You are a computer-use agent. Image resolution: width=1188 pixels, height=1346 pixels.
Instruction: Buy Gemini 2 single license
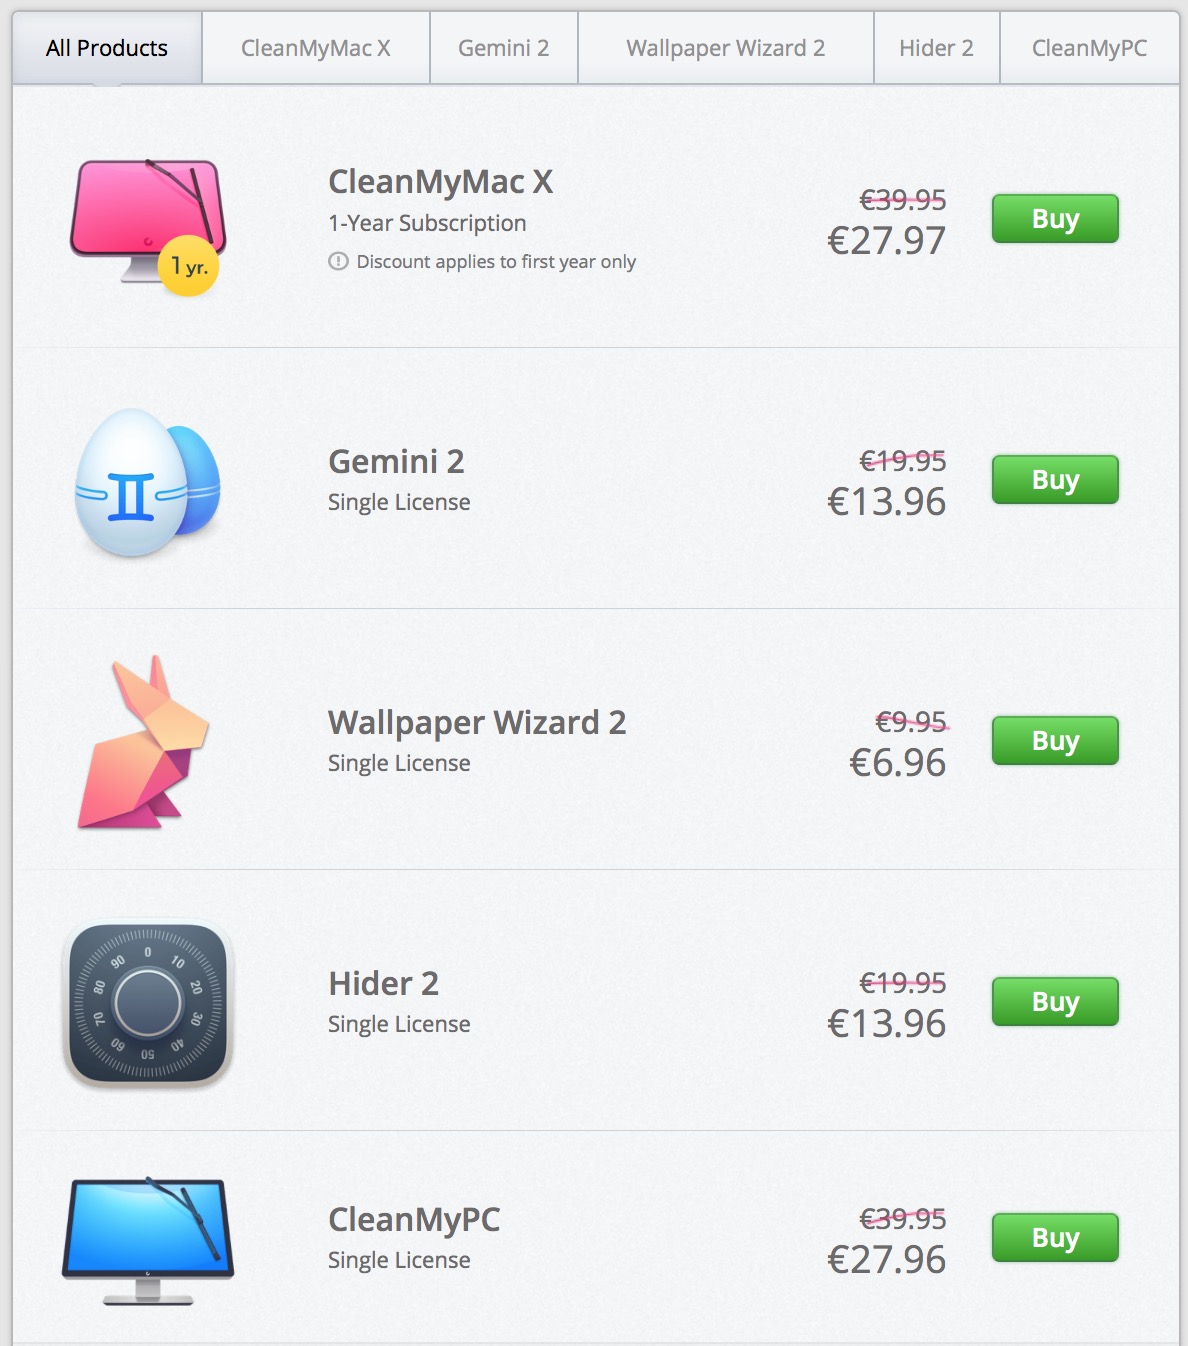[1055, 480]
